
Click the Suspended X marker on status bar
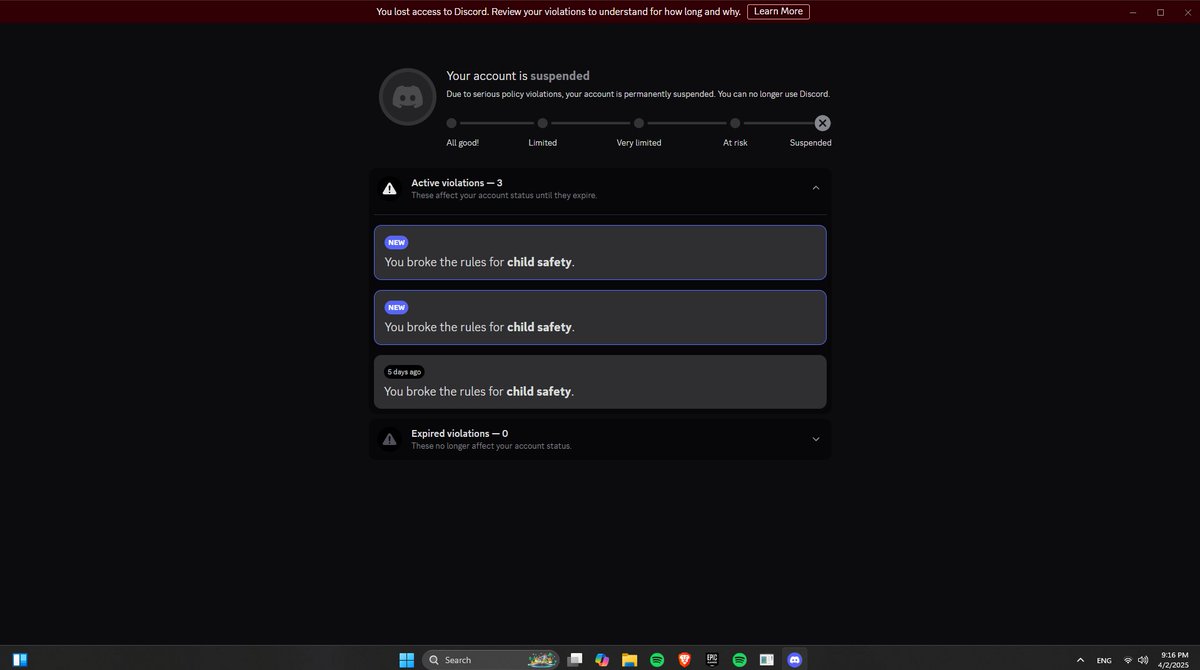pos(822,123)
